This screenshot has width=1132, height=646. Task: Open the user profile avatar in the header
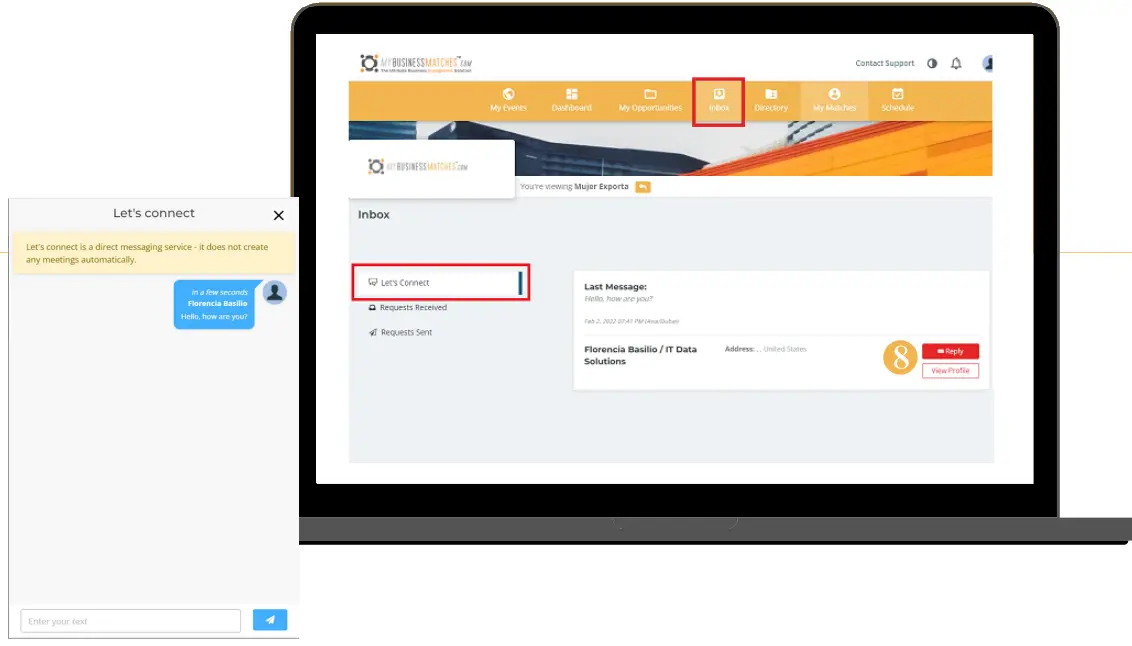[988, 64]
